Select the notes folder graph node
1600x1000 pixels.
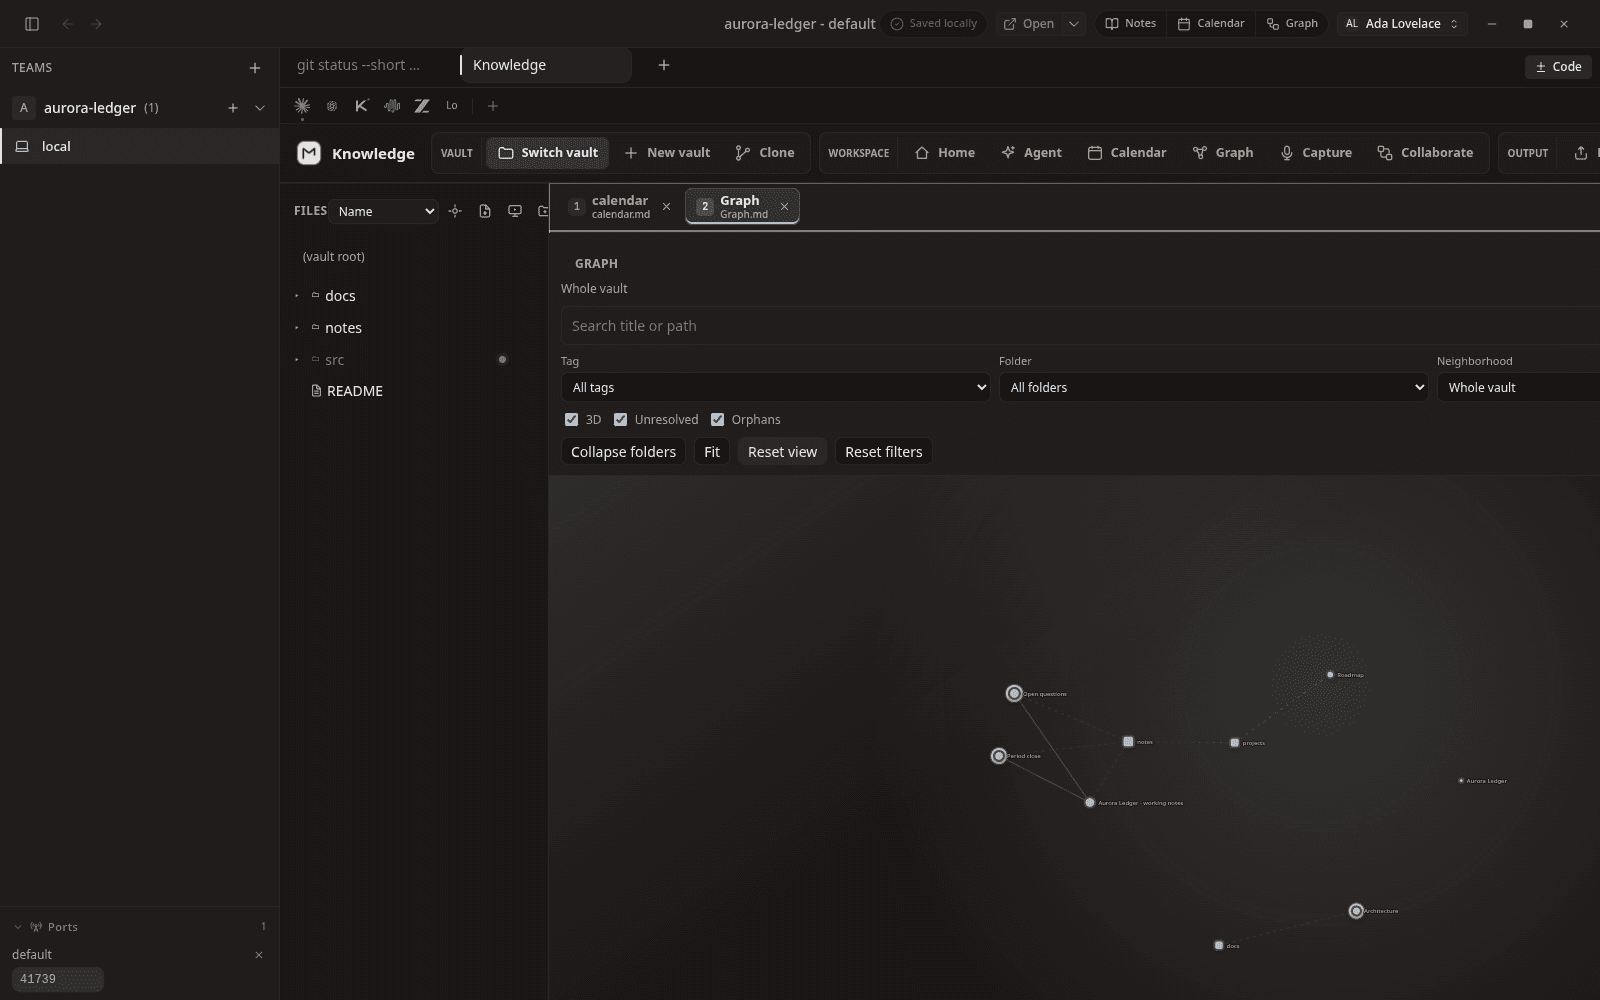(1128, 742)
